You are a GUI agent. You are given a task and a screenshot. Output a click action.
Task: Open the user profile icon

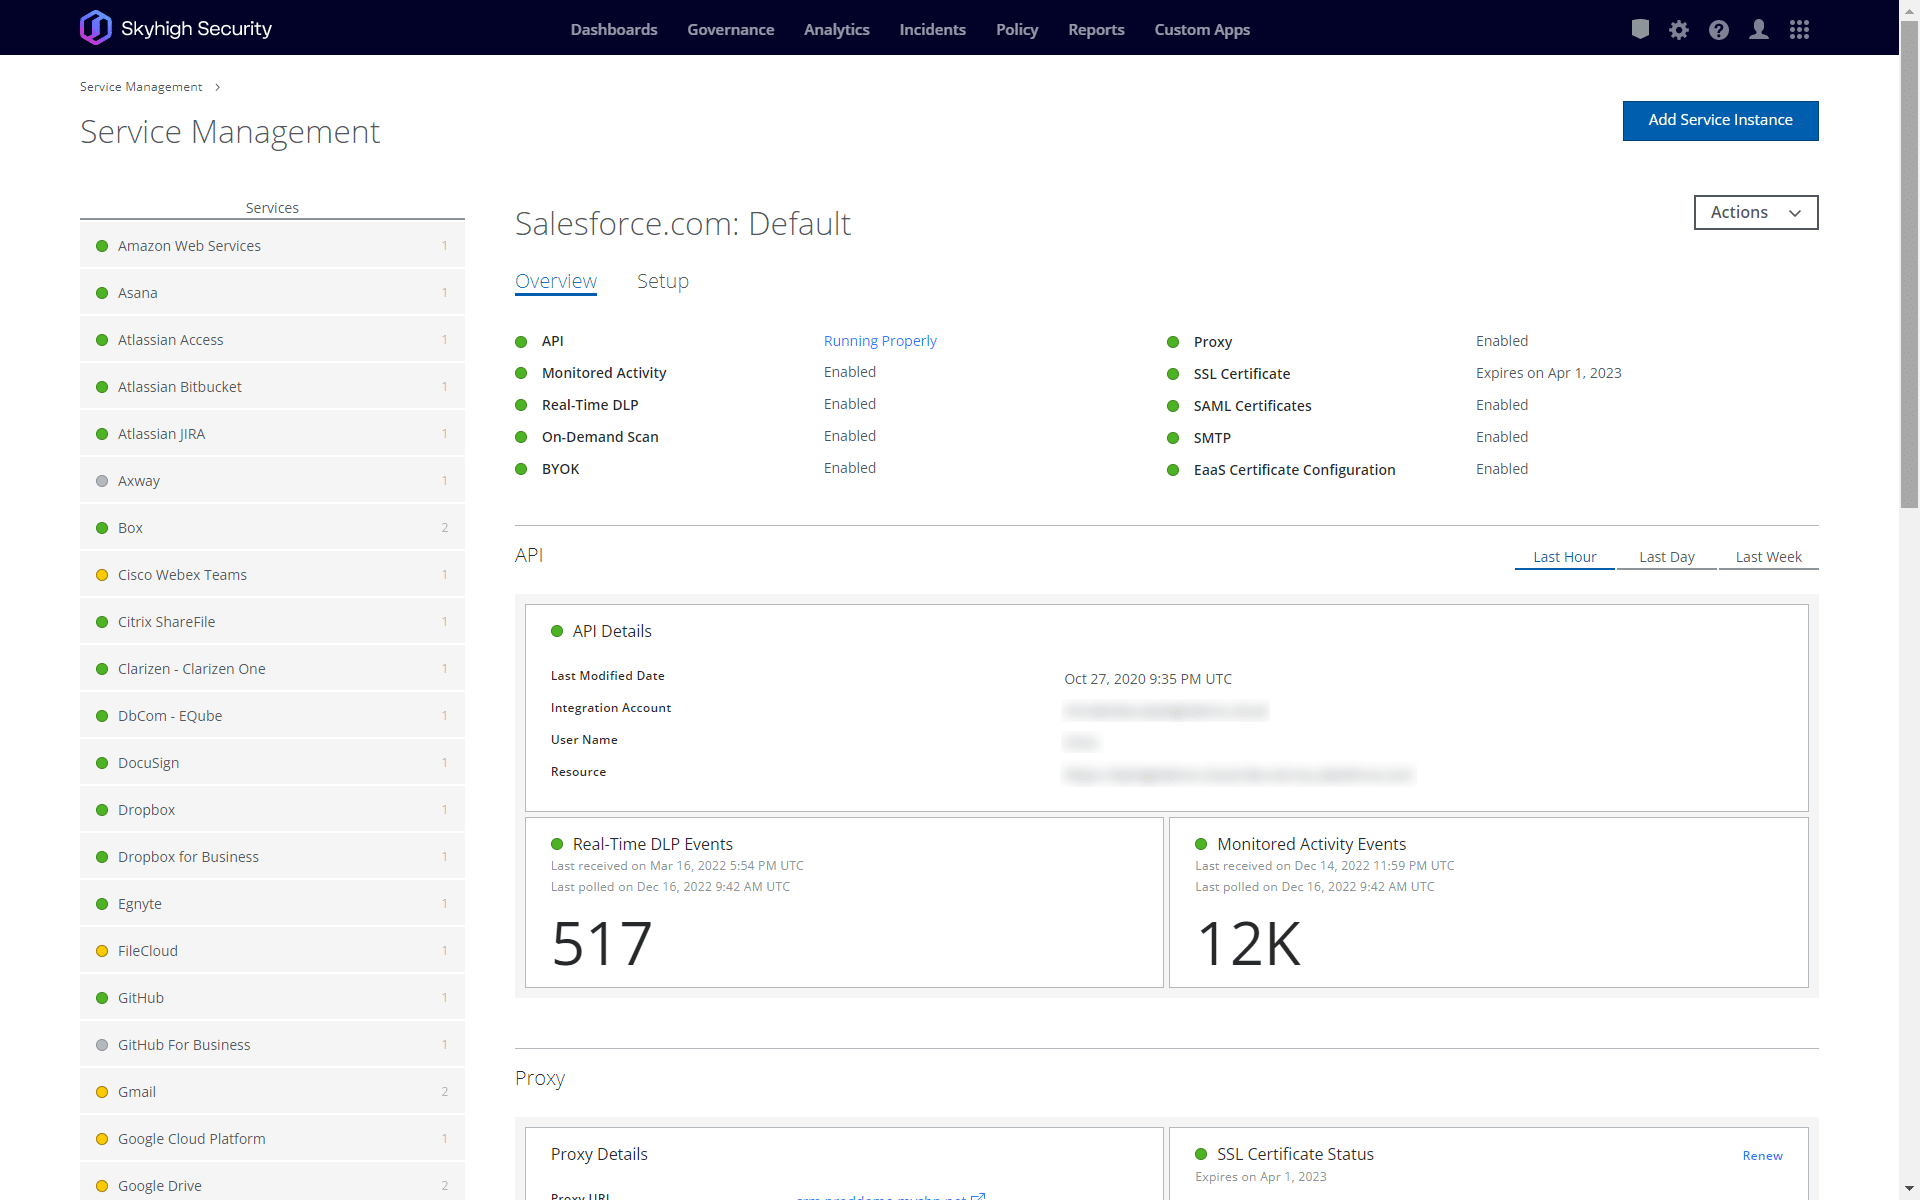1759,30
